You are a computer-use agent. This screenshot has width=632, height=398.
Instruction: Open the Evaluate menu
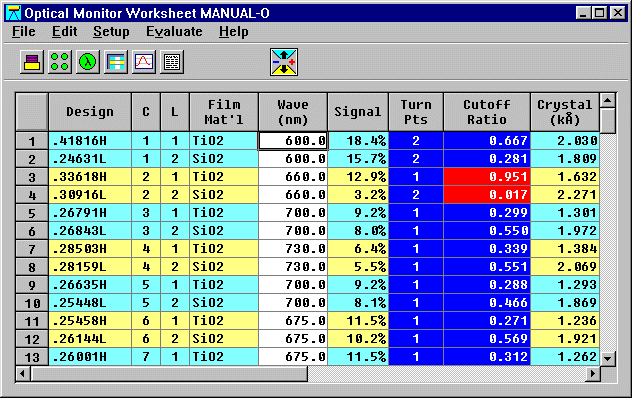pos(174,31)
